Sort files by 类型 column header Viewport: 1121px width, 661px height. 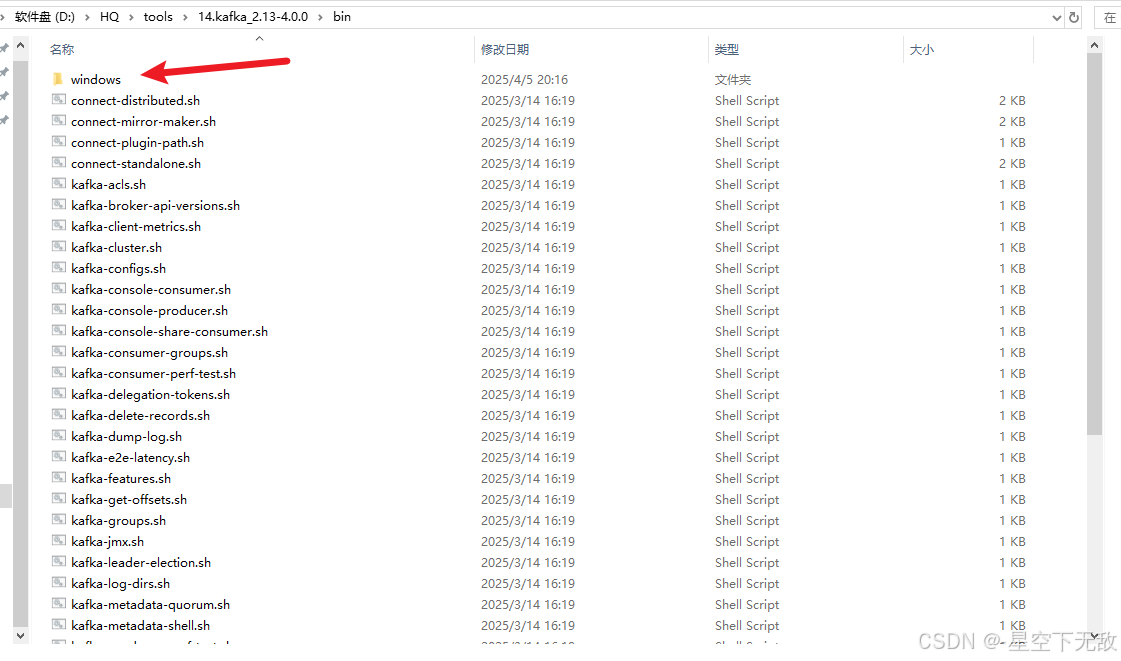coord(726,49)
